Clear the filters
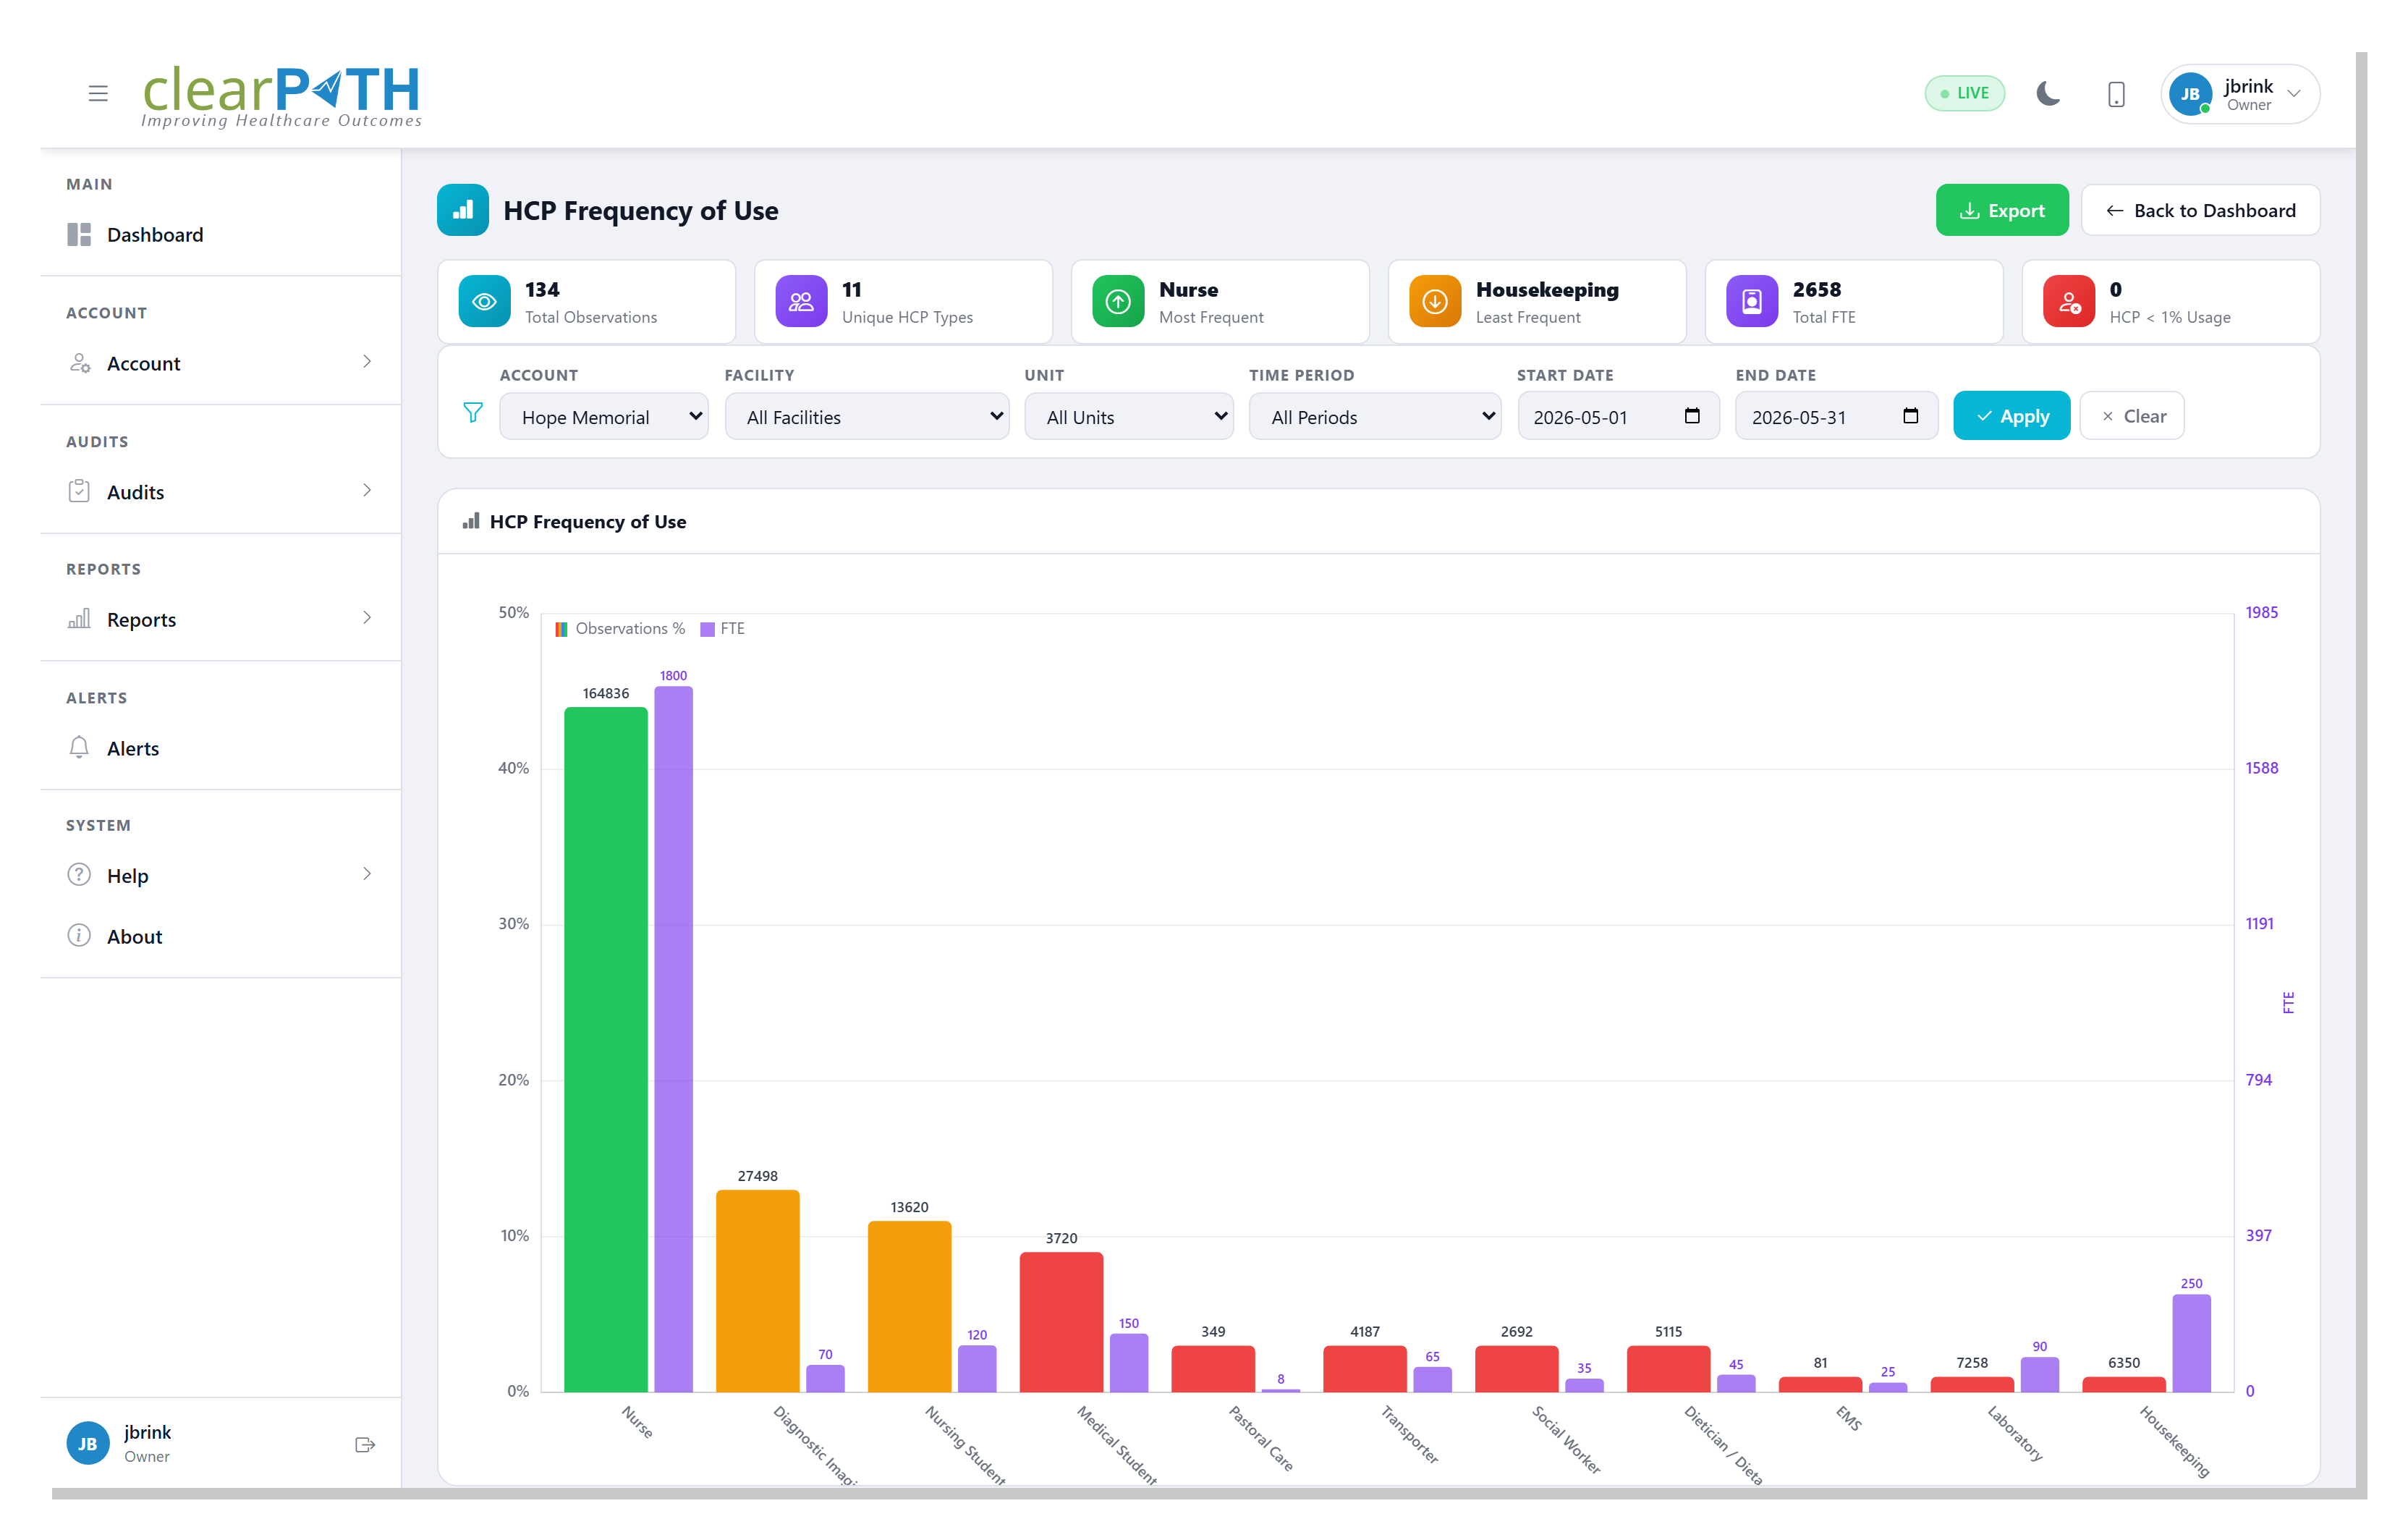 tap(2132, 416)
